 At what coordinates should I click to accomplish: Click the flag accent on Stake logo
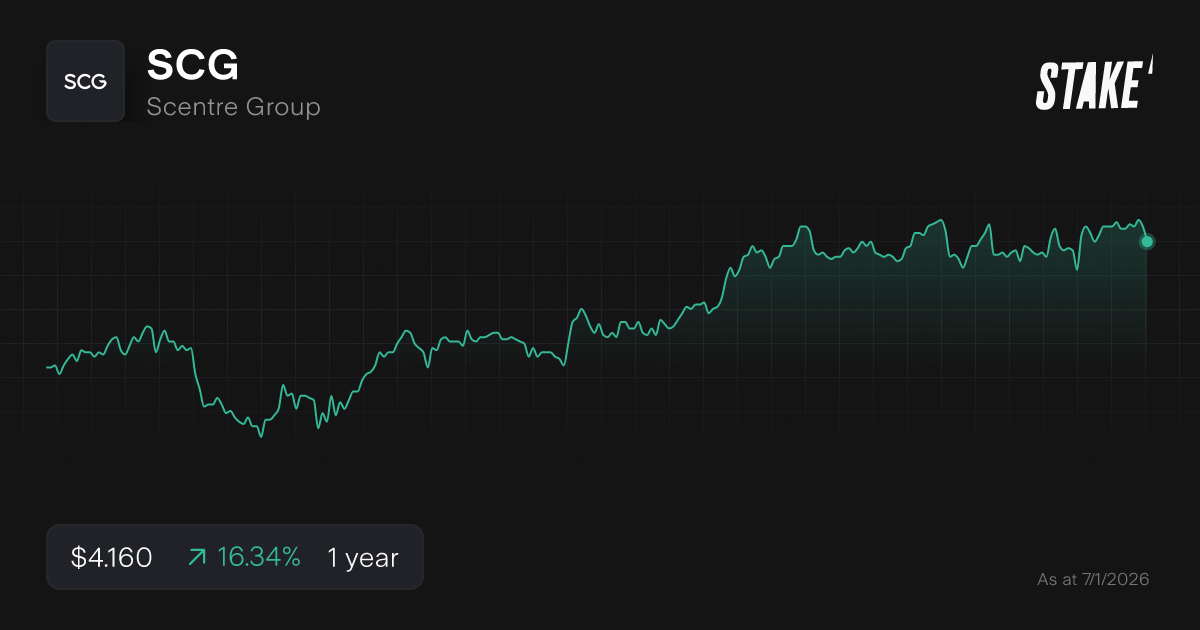(x=1150, y=67)
